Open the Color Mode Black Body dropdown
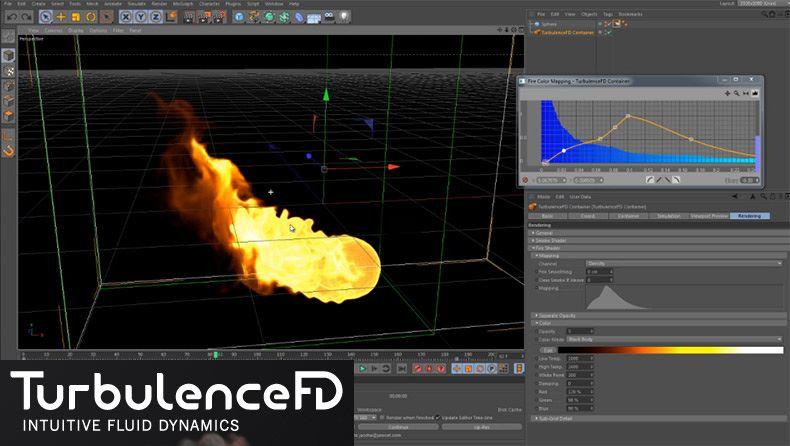This screenshot has width=790, height=446. pyautogui.click(x=675, y=340)
